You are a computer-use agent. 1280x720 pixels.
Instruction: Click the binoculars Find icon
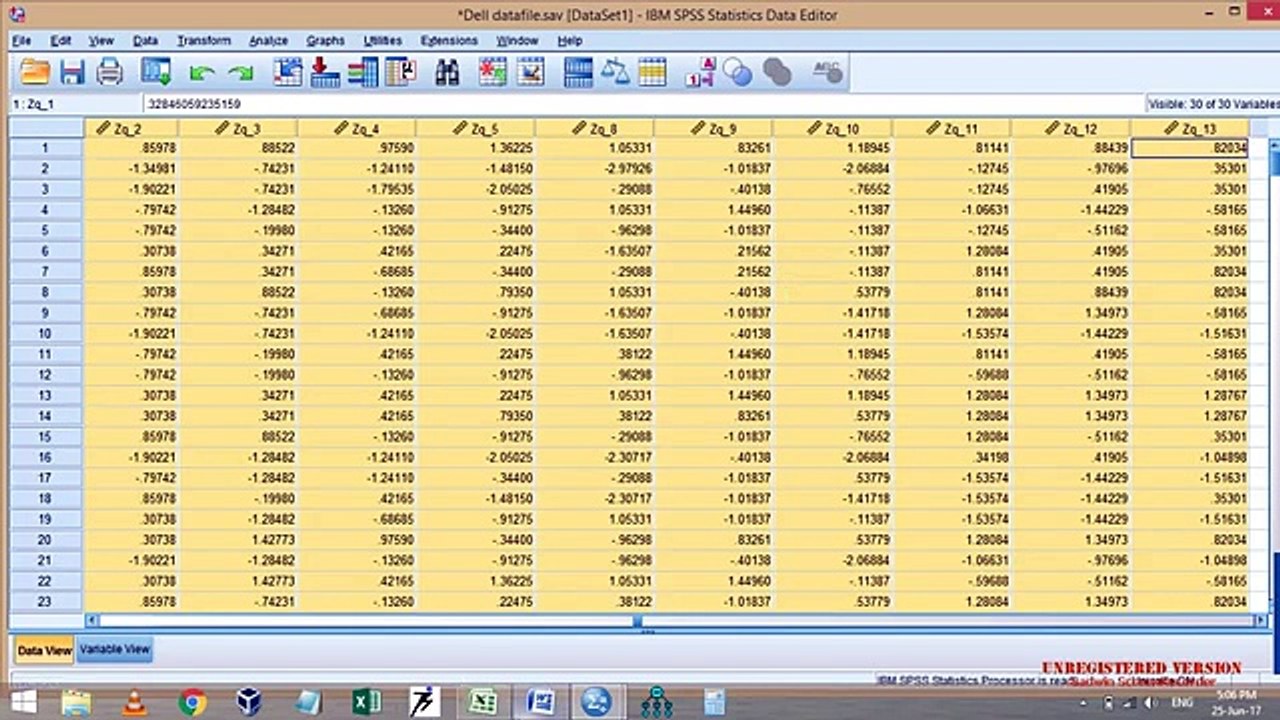tap(447, 72)
